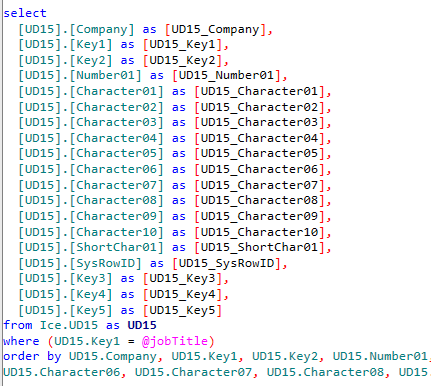Click UD15.Character08 in last line
431x386 pixels.
[x=325, y=372]
